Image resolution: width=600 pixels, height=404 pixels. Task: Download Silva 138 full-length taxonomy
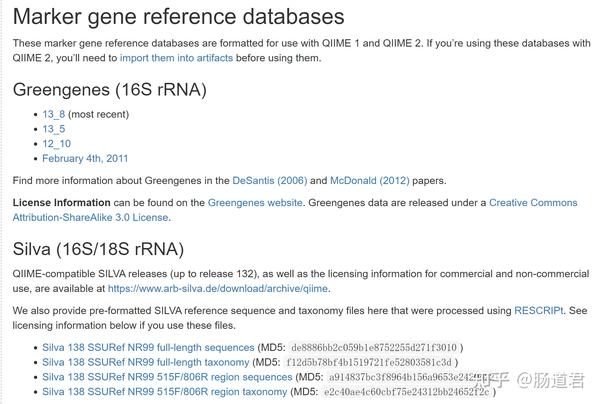pyautogui.click(x=145, y=362)
